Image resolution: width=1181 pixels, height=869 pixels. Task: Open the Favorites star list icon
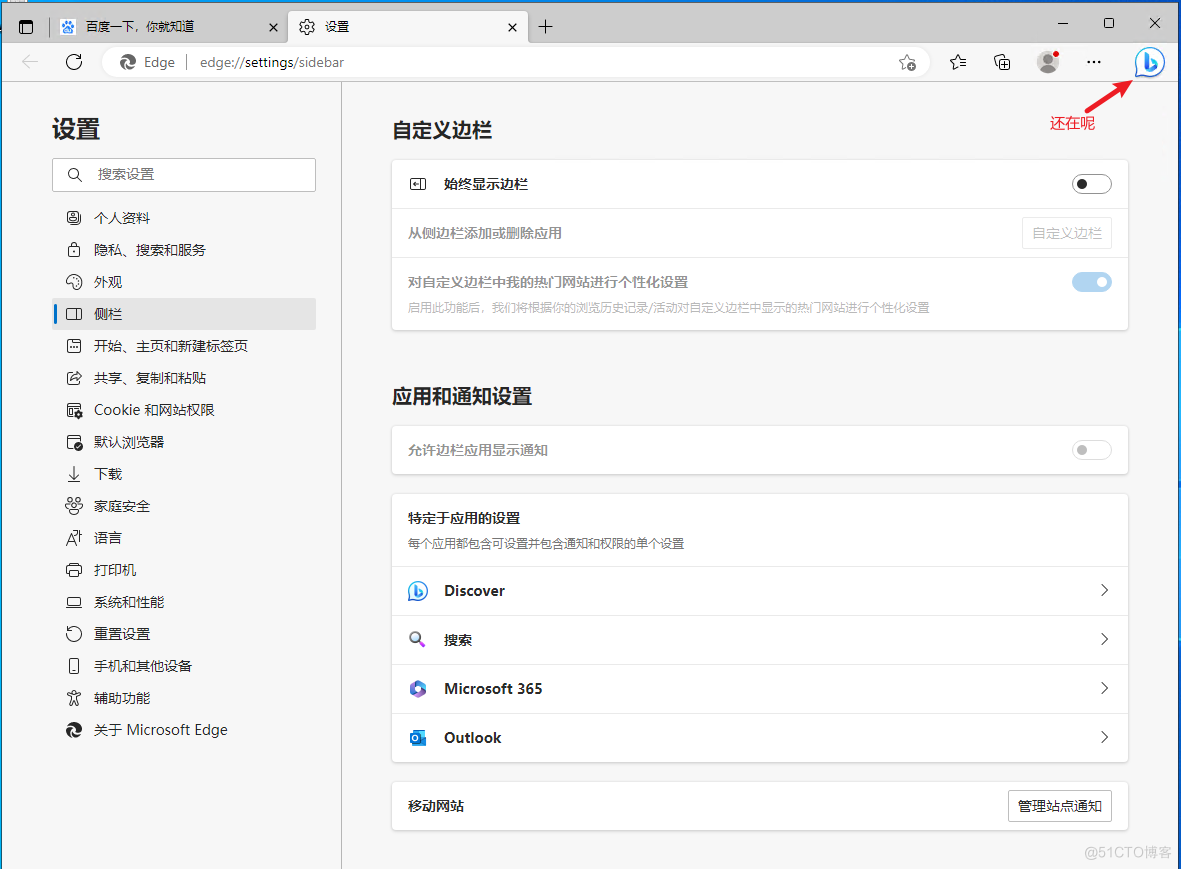click(x=958, y=62)
